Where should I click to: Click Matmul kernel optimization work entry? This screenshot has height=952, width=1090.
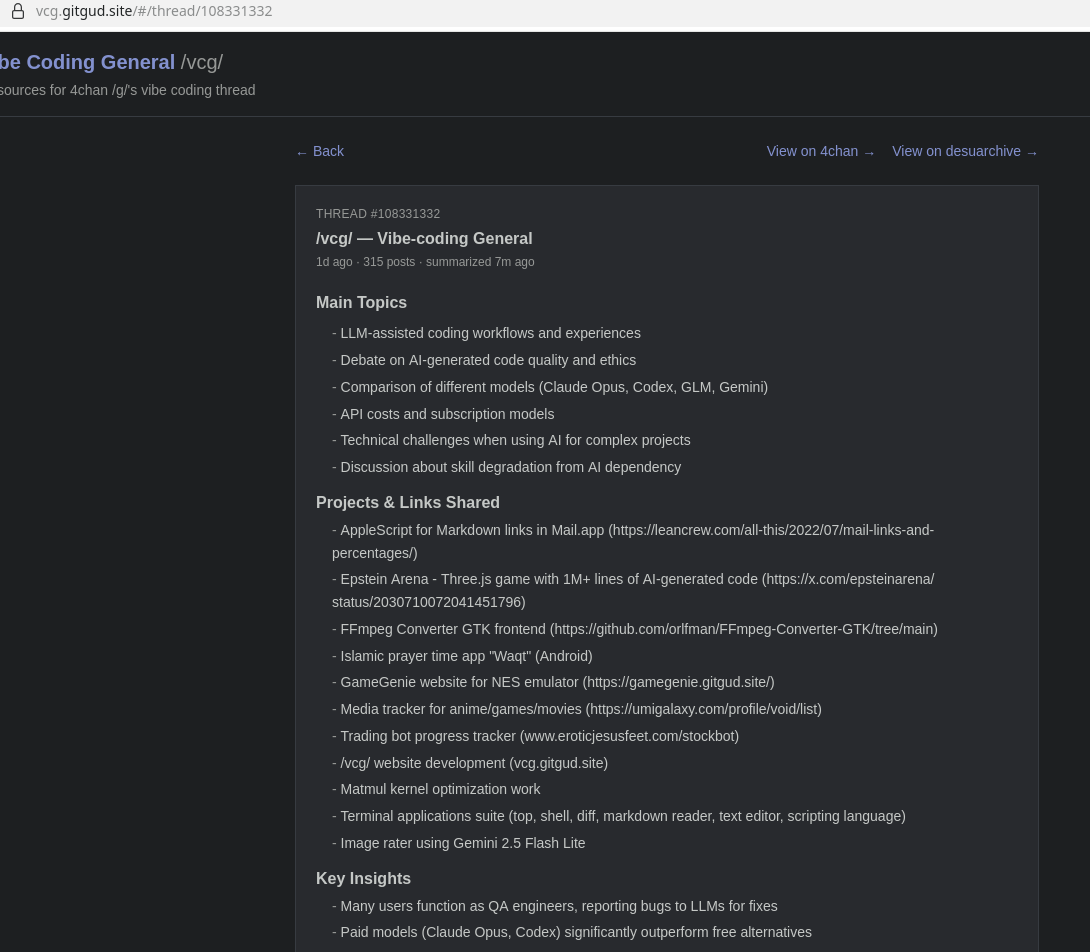[x=436, y=789]
